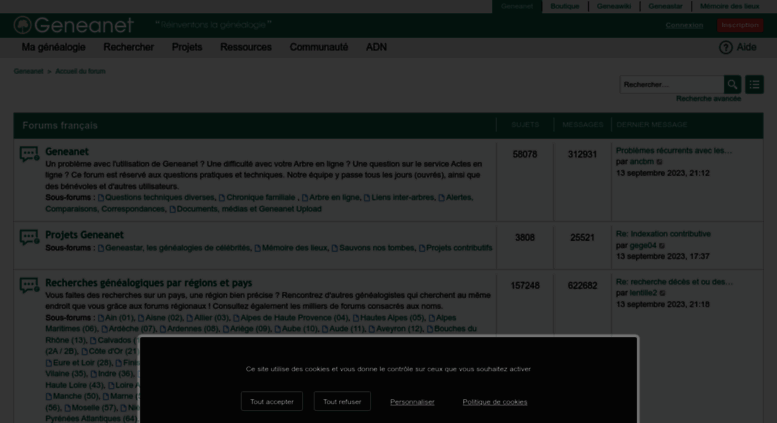This screenshot has width=777, height=423.
Task: Click in the Rechercher search field
Action: [671, 85]
